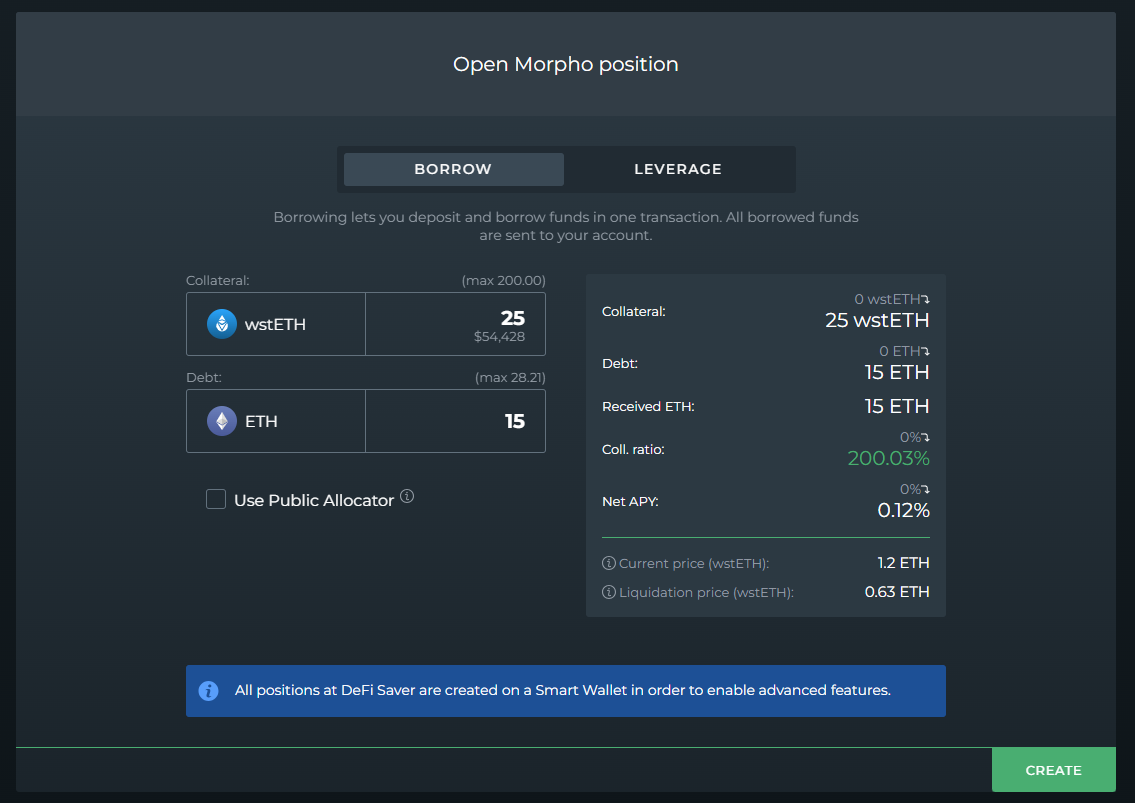Click info icon next to Liquidation price

tap(608, 593)
